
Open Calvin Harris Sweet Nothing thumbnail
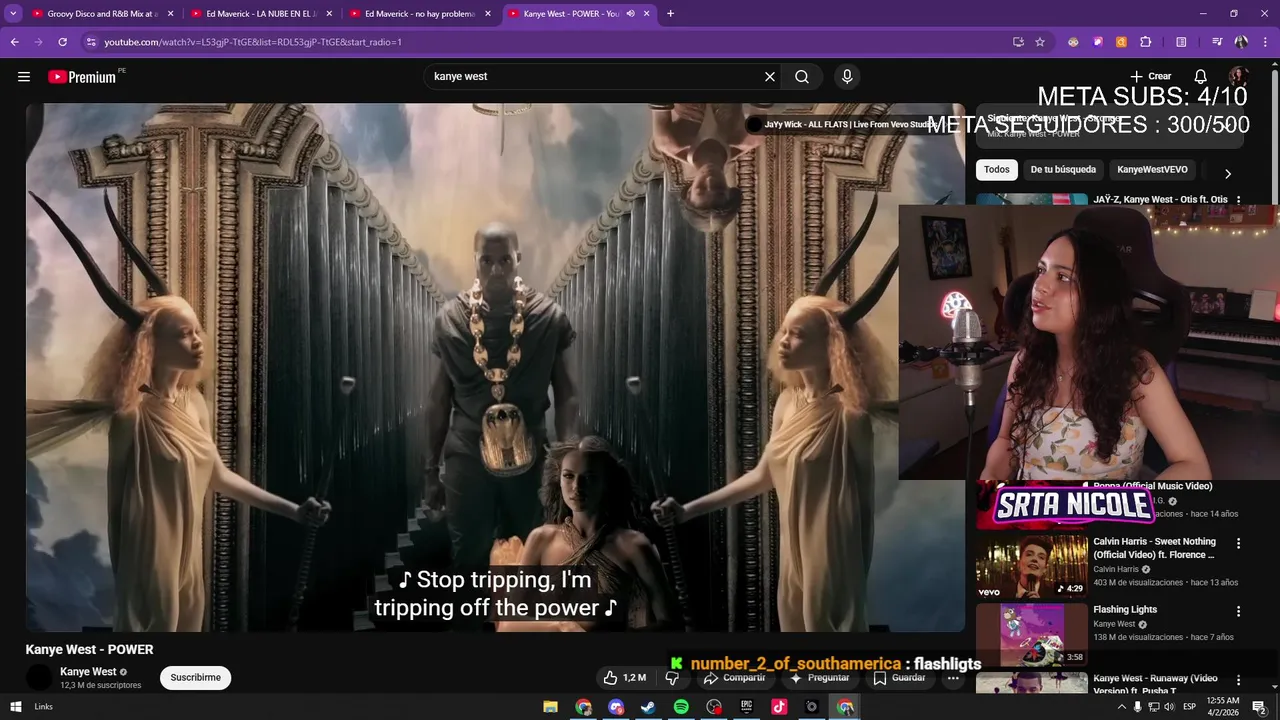coord(1031,566)
